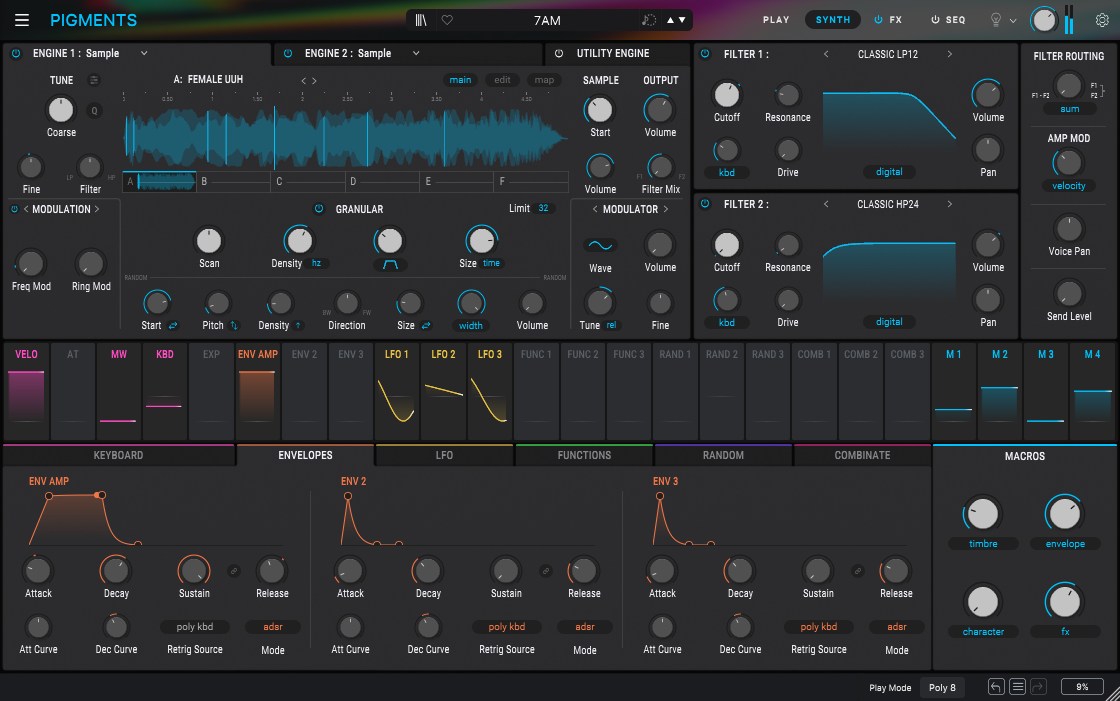This screenshot has width=1120, height=701.
Task: Favorite the 7AM preset with the heart
Action: tap(447, 20)
